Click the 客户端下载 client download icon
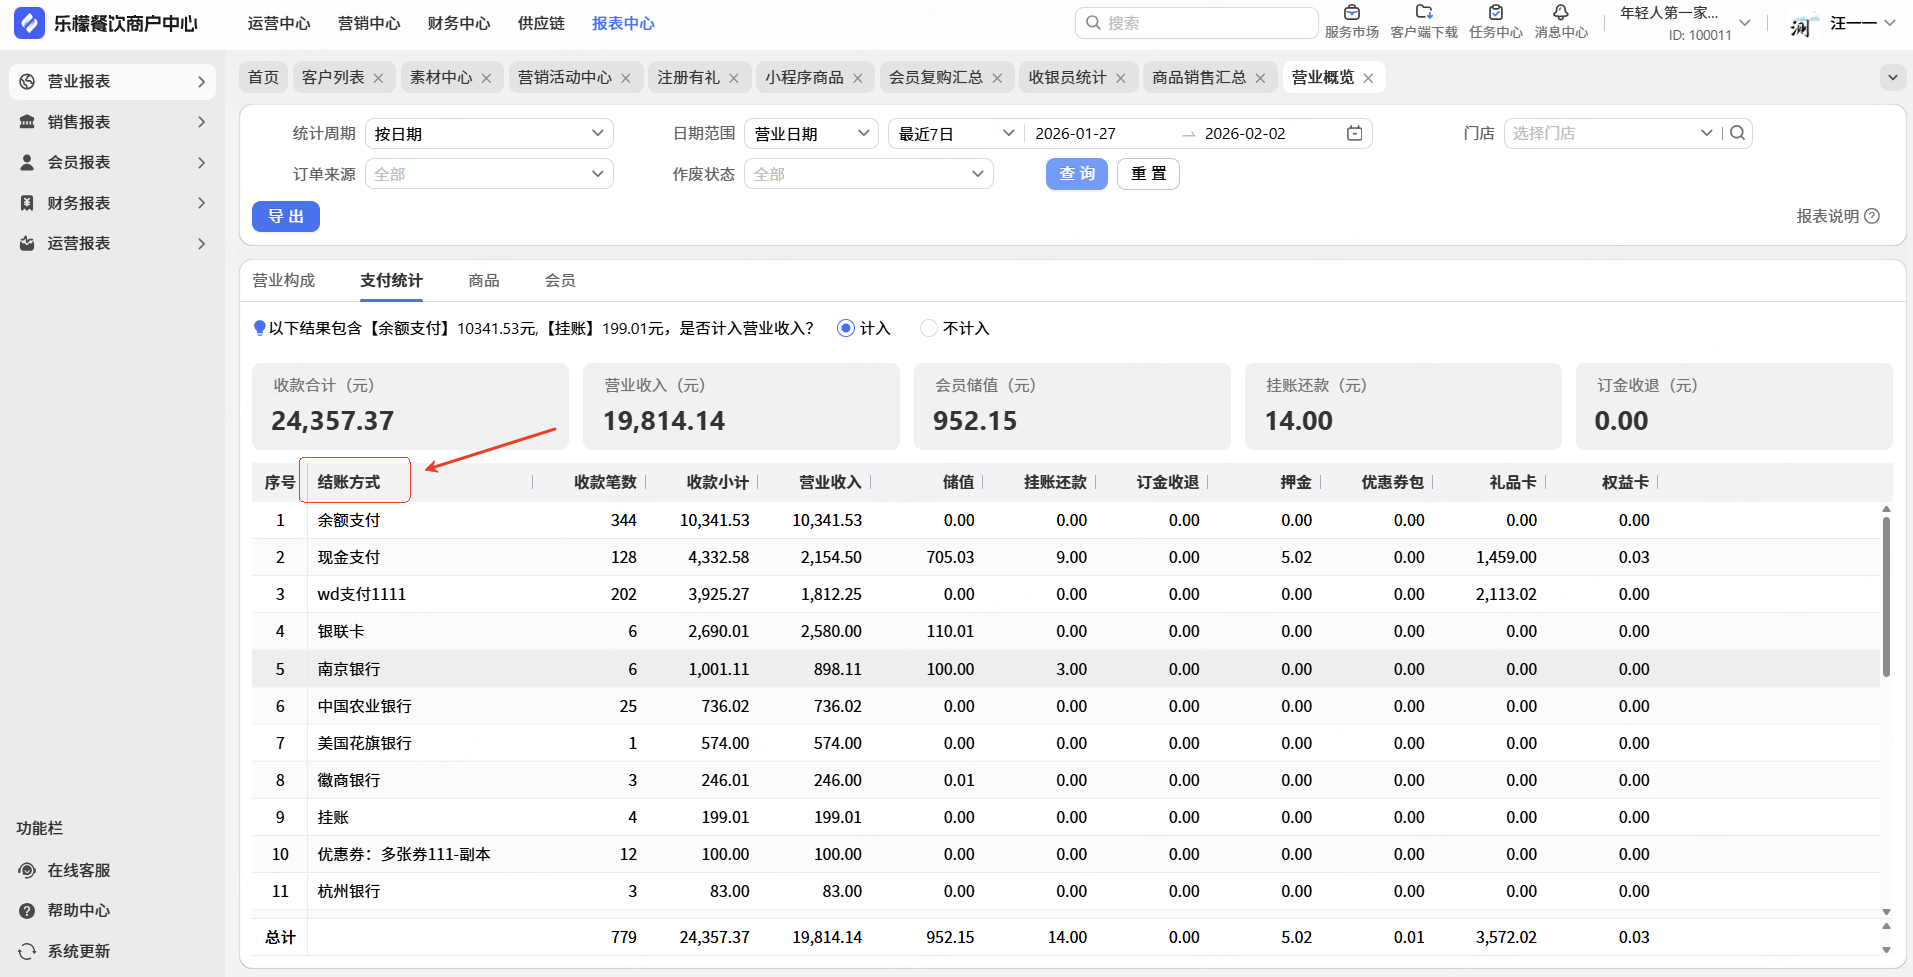This screenshot has height=977, width=1913. pyautogui.click(x=1424, y=14)
